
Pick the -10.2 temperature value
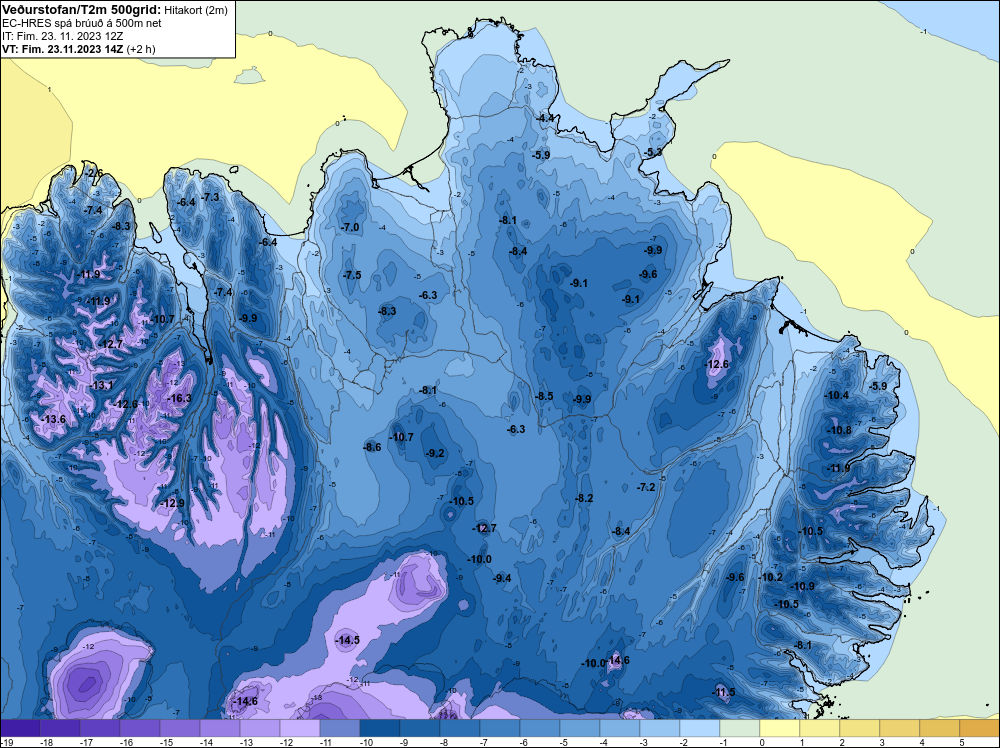click(770, 577)
